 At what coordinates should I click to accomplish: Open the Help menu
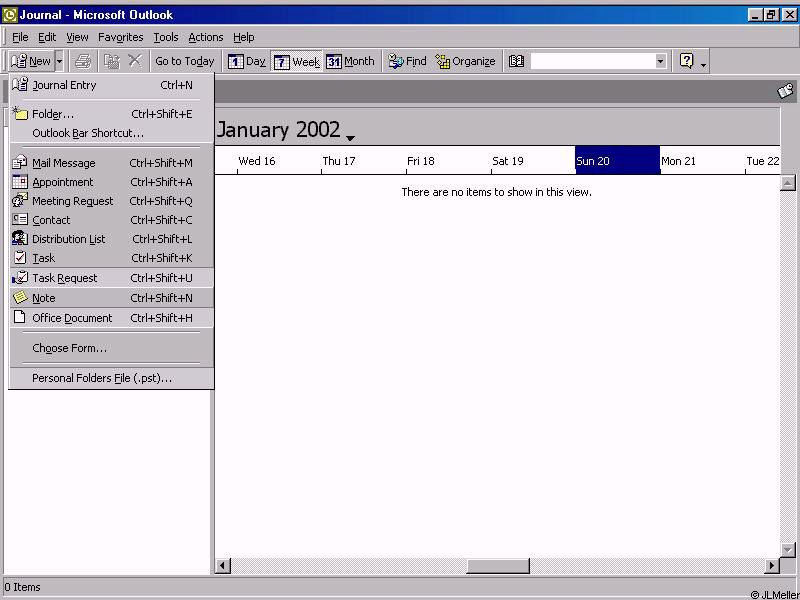click(243, 37)
